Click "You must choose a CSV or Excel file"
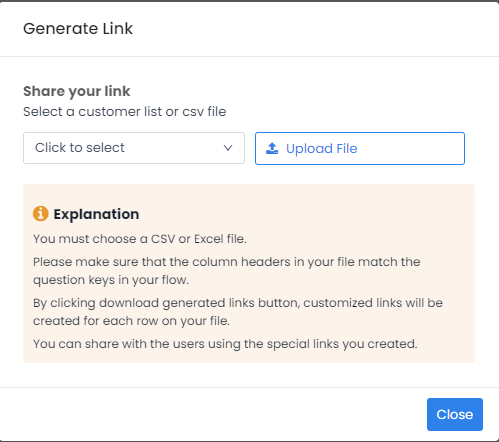 click(140, 239)
